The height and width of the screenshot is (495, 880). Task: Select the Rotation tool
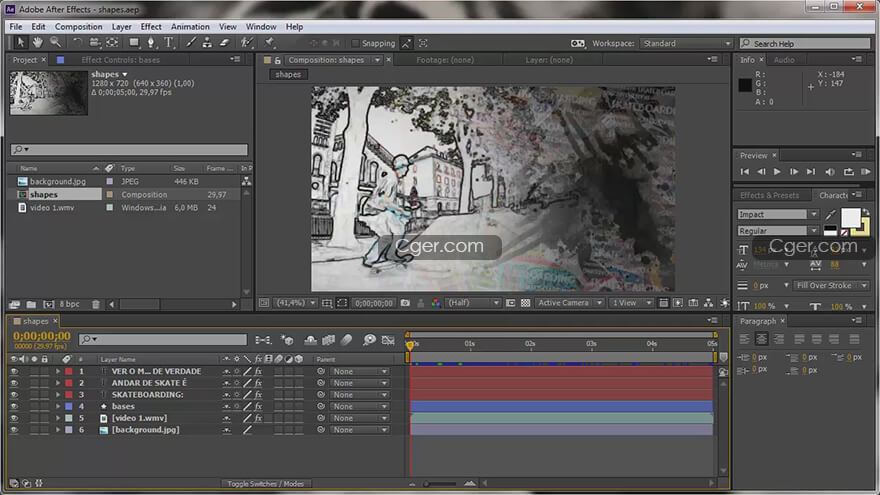pos(77,43)
